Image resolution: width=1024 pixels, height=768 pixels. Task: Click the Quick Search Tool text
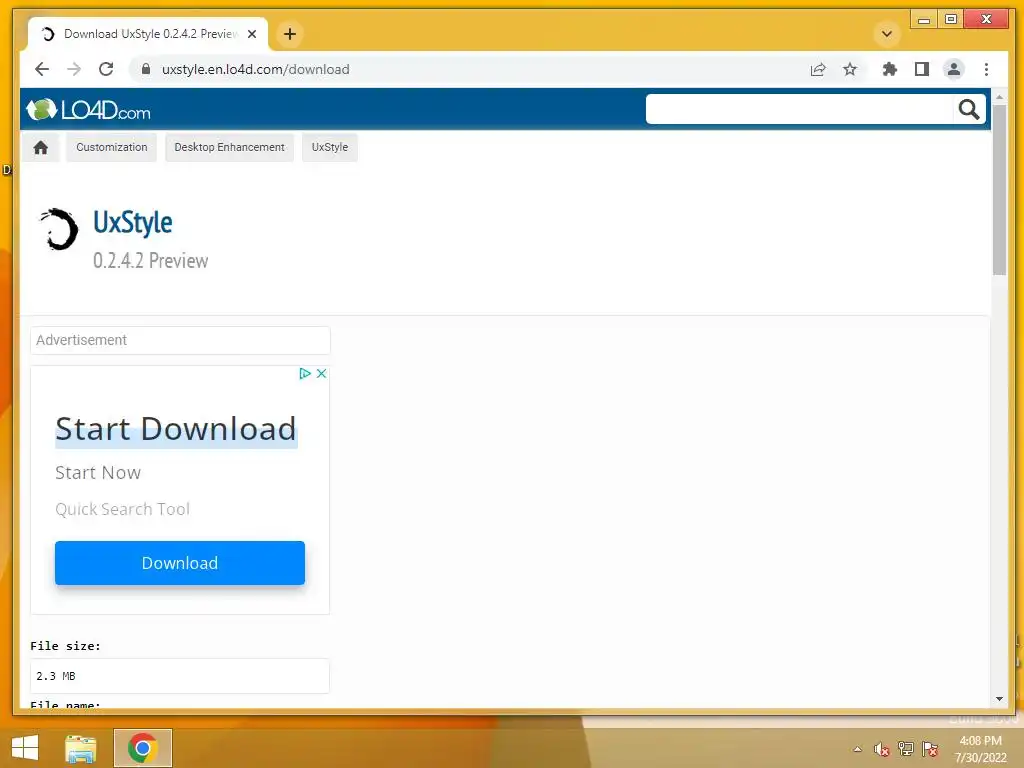(x=122, y=509)
